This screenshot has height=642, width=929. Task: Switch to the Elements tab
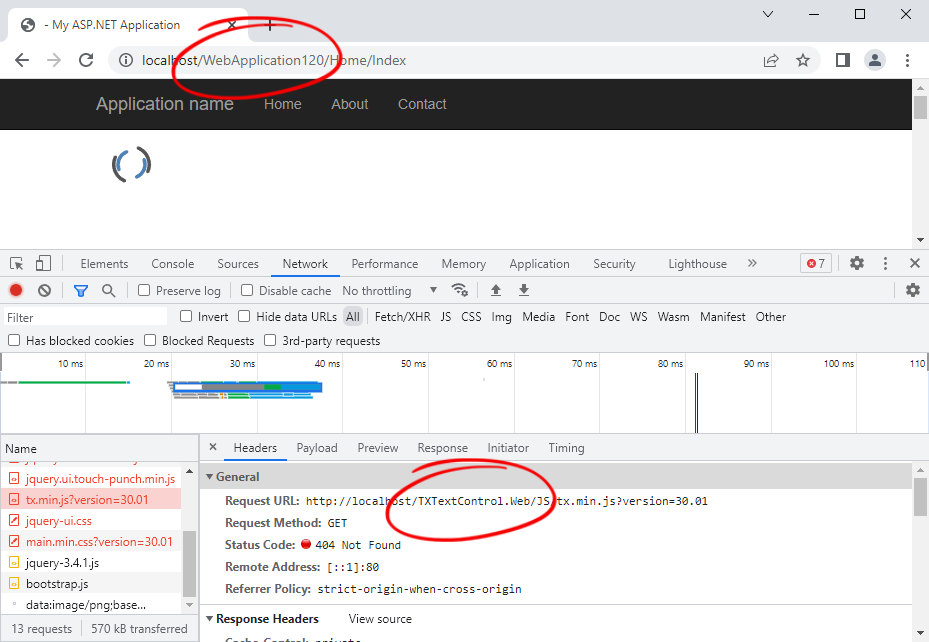point(104,264)
